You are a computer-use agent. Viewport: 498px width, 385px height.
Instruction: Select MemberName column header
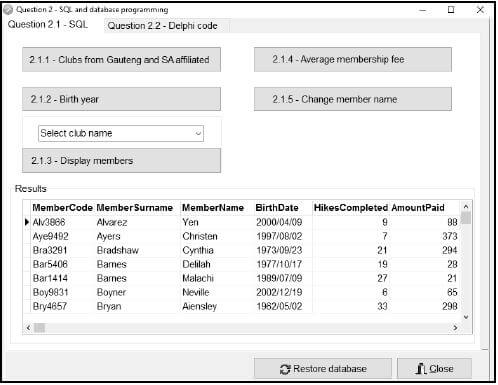pos(213,208)
